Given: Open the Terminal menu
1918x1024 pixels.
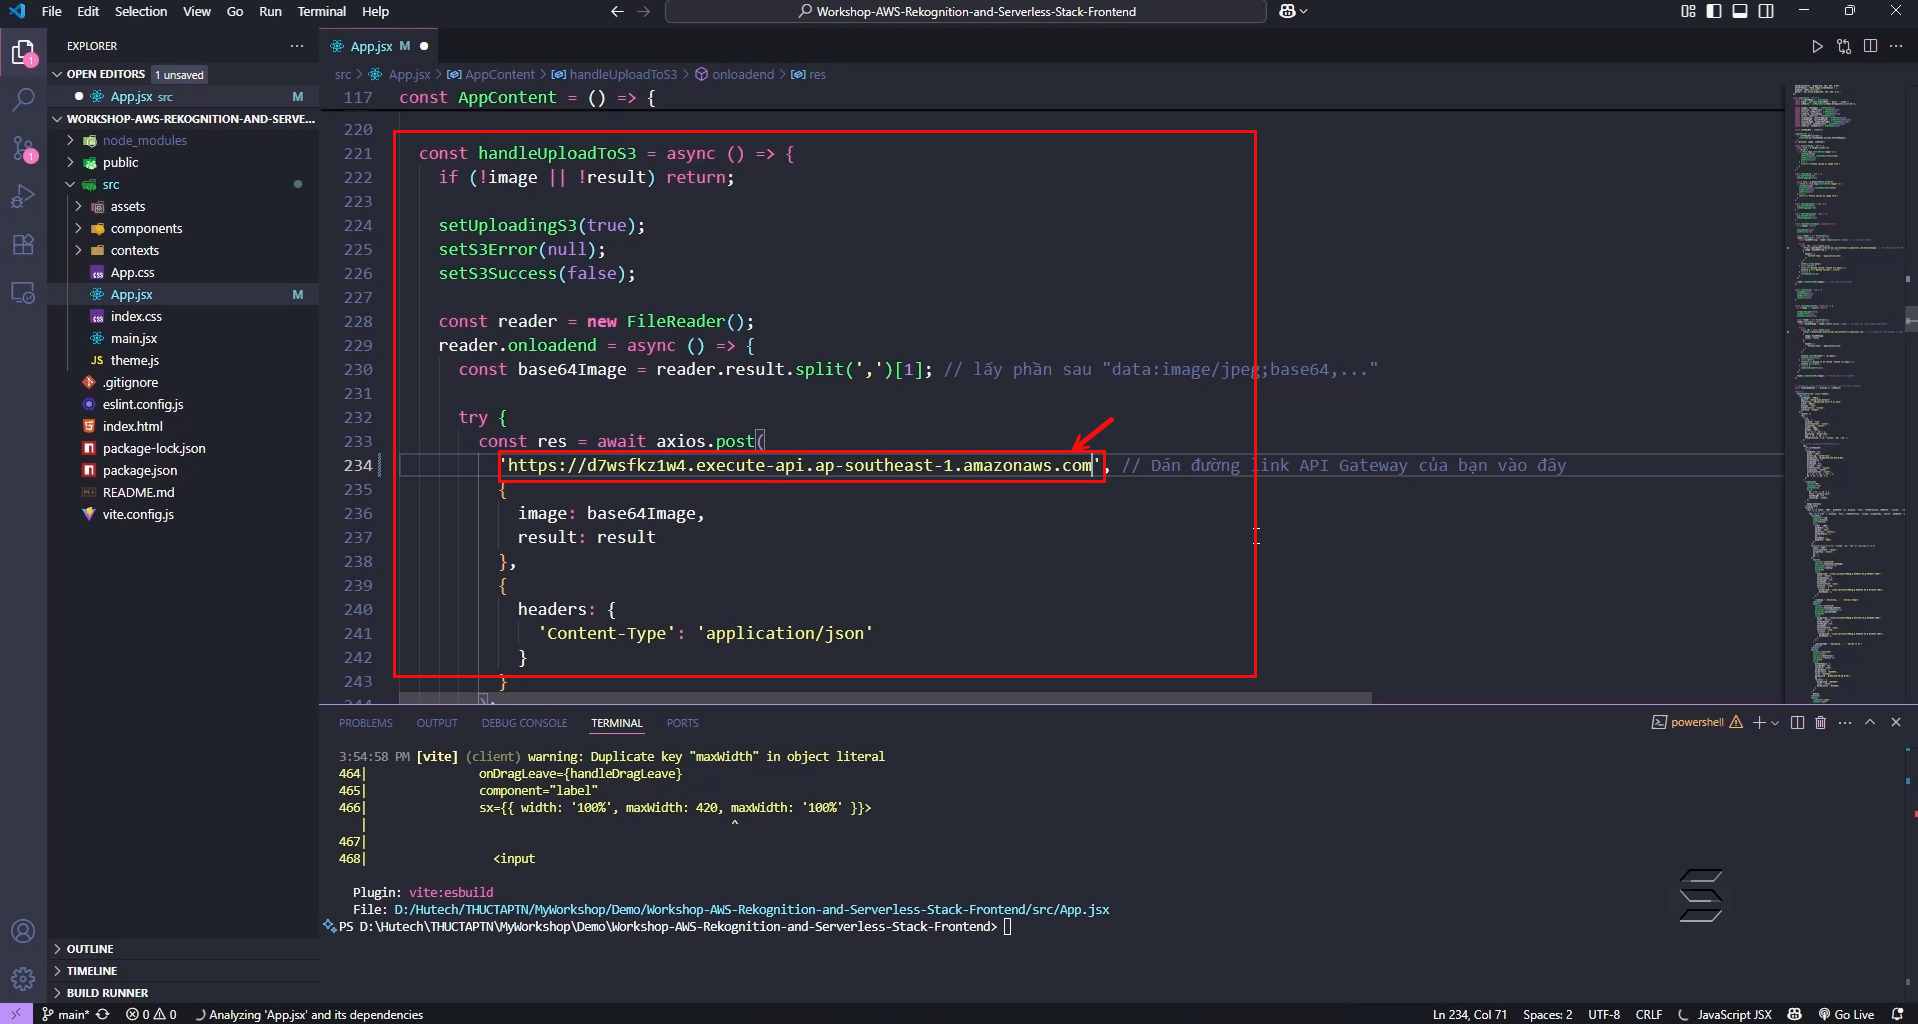Looking at the screenshot, I should [x=321, y=11].
